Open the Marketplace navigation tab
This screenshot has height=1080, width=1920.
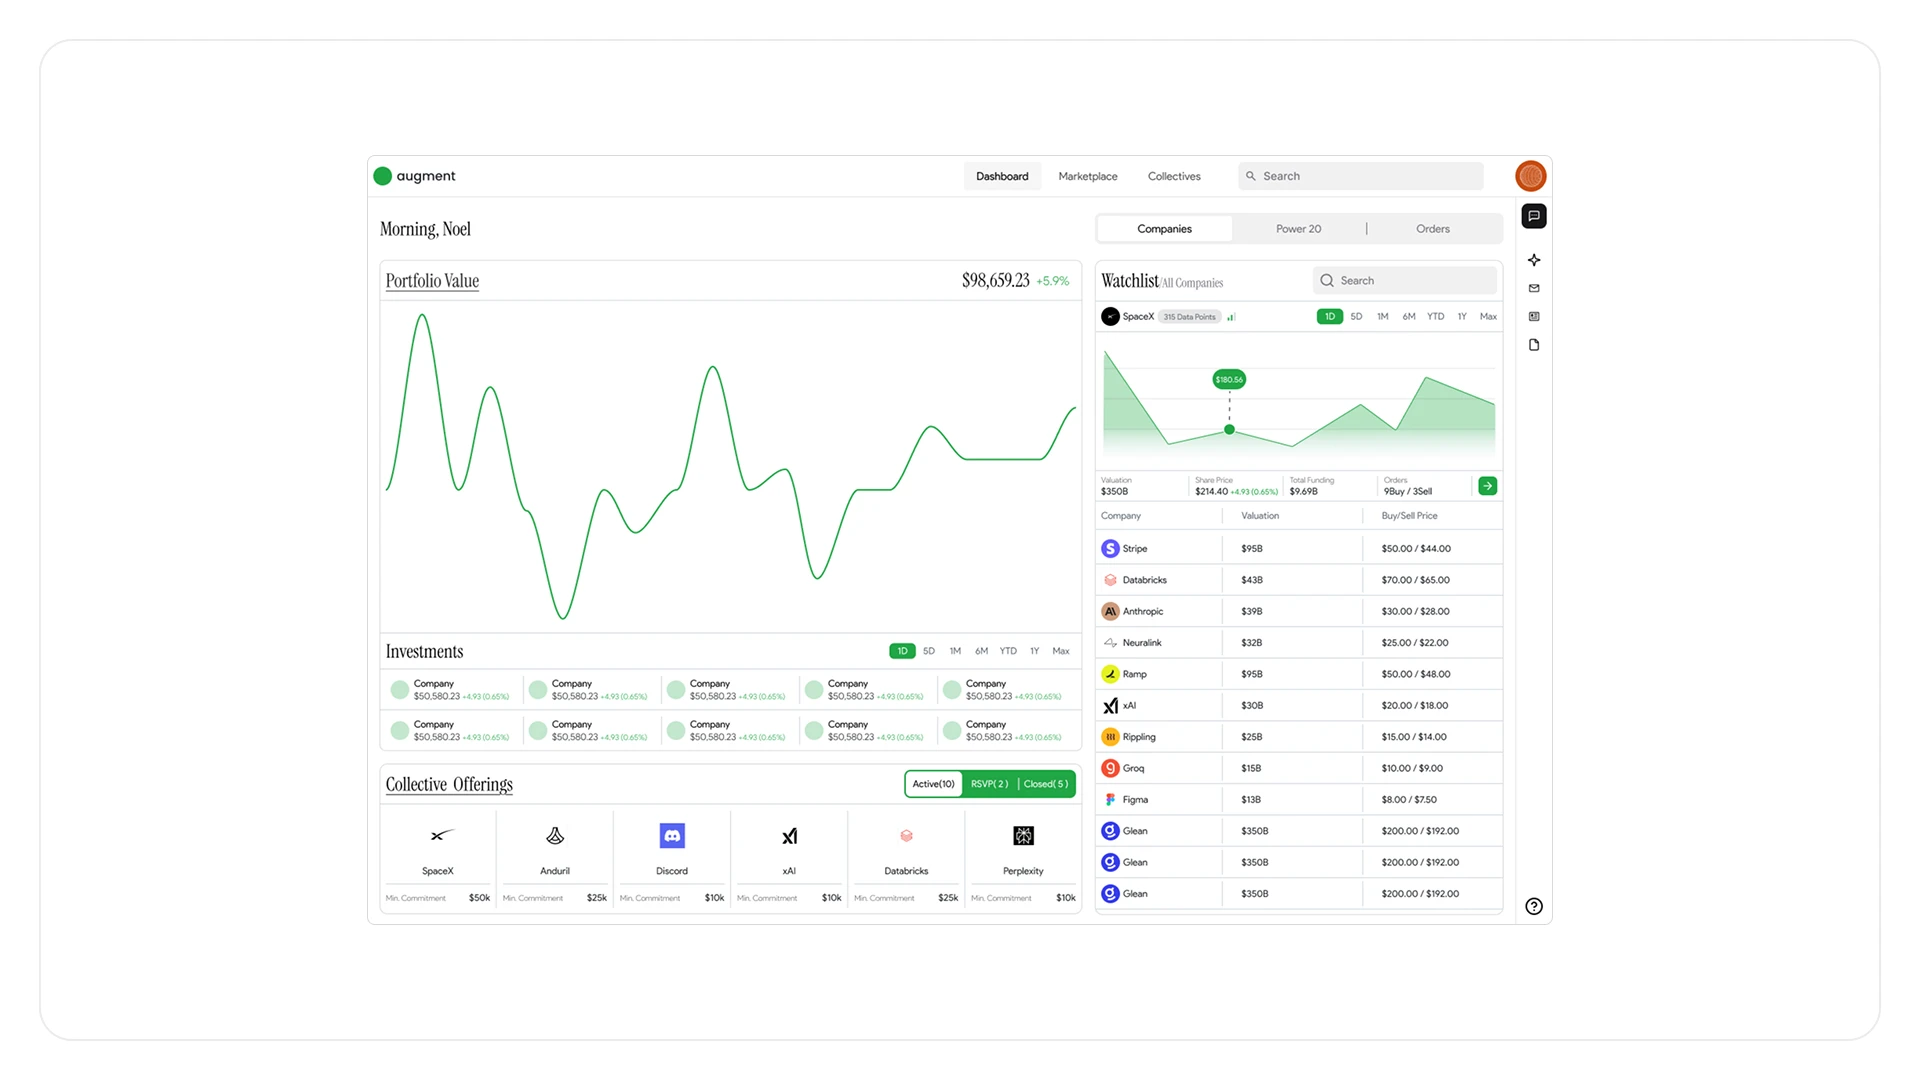pos(1088,176)
